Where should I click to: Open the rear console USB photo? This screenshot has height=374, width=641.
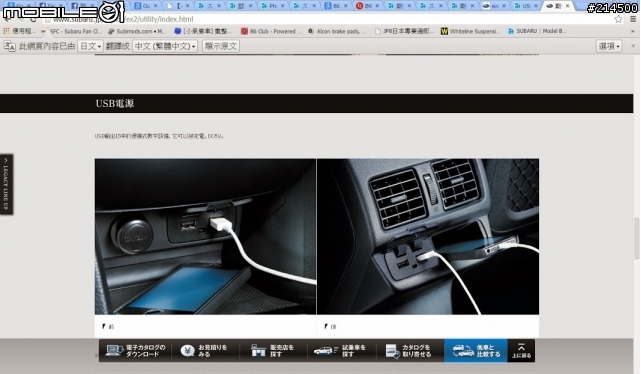pos(428,237)
